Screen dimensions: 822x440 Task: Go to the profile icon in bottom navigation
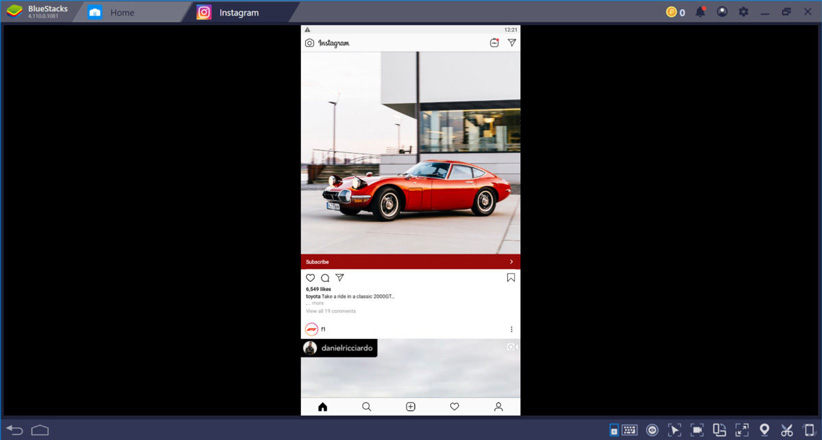(x=498, y=407)
